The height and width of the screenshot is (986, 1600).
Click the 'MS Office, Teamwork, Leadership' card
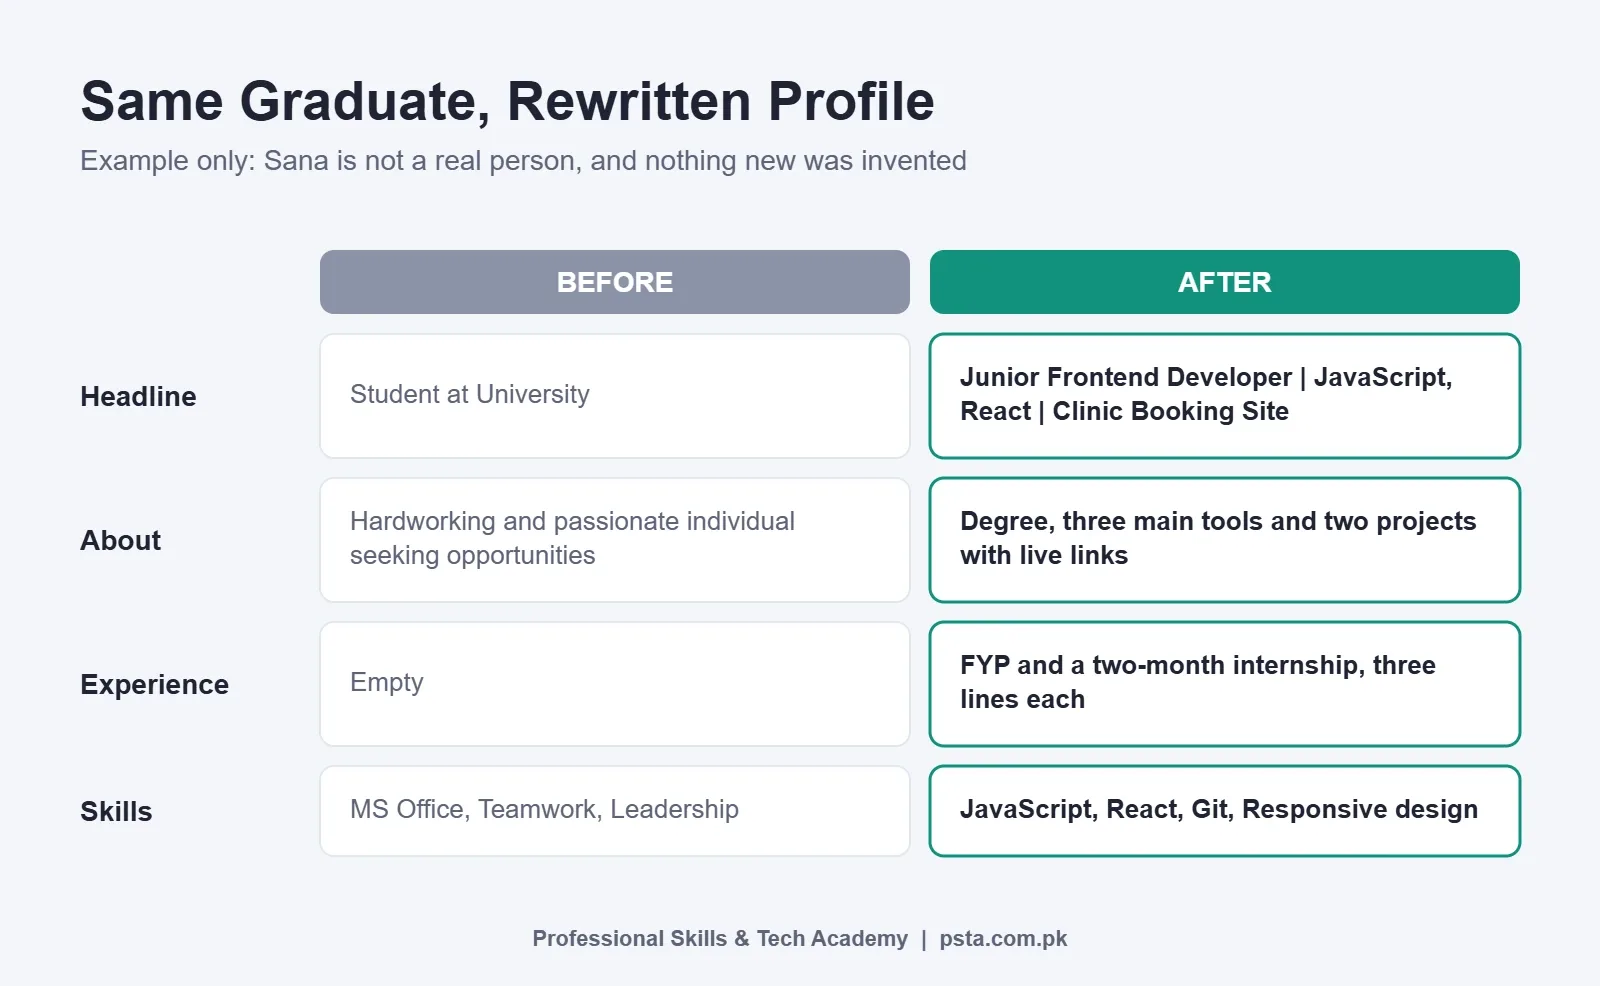(x=615, y=811)
